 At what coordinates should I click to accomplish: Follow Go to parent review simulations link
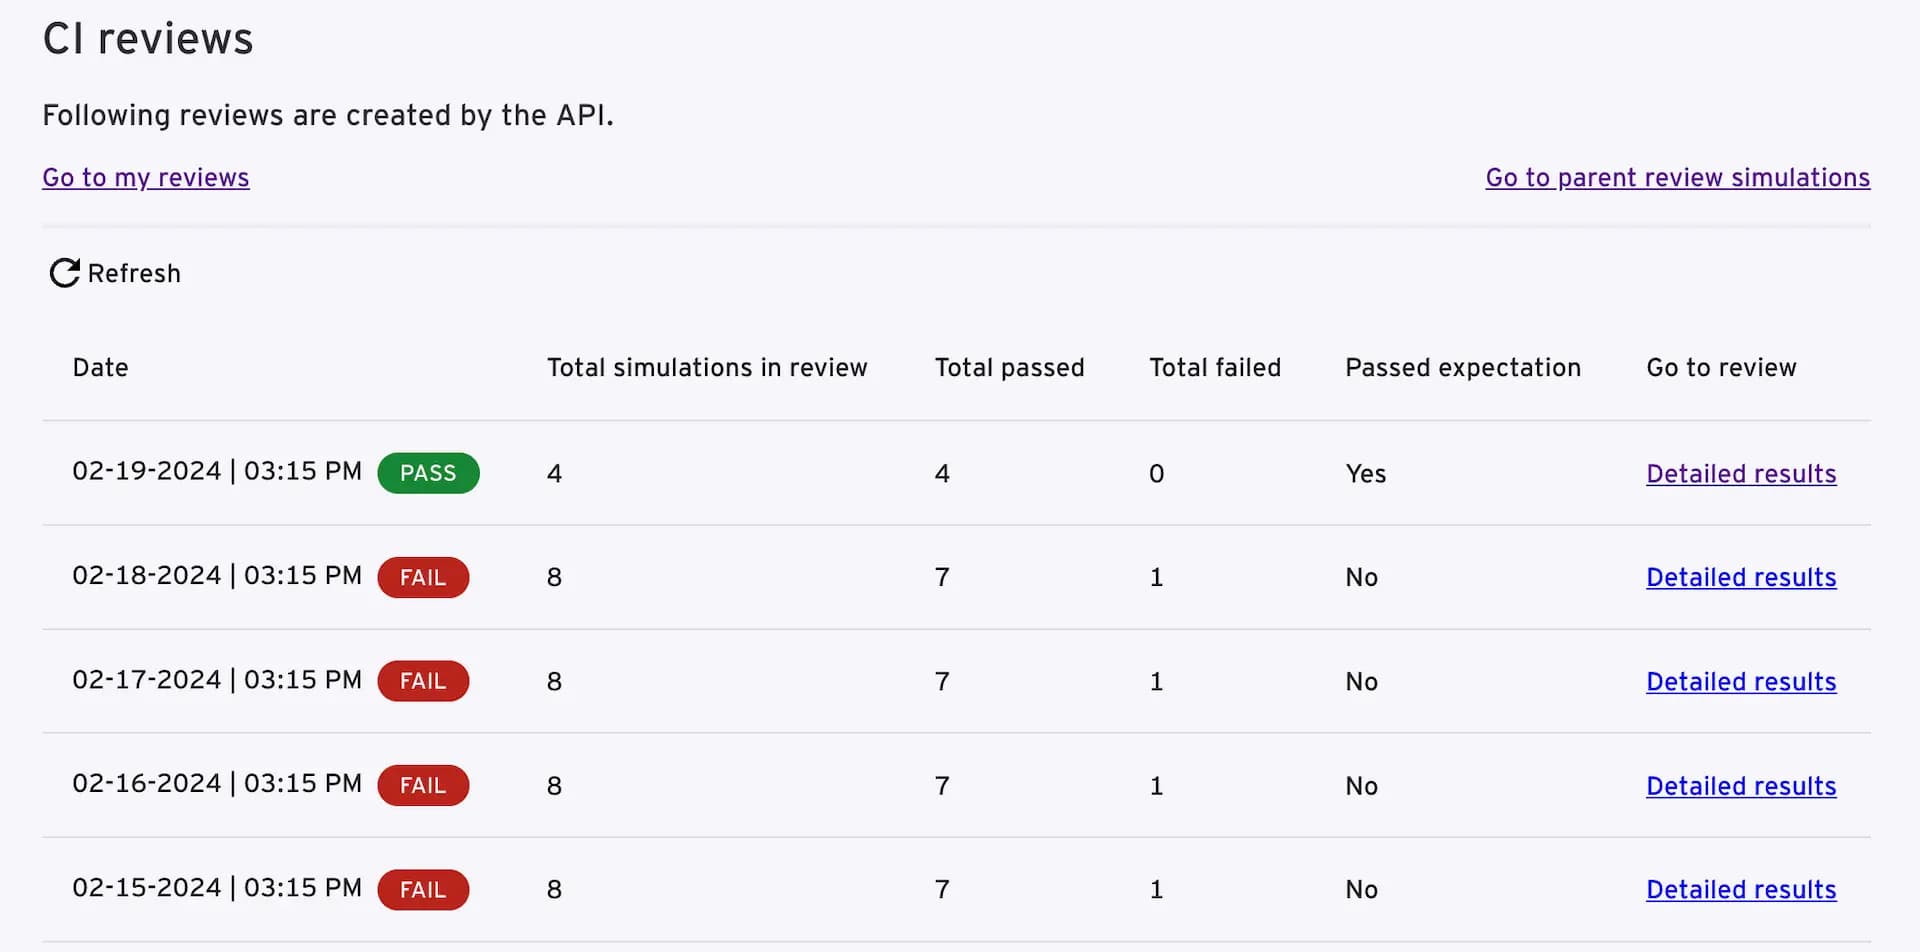[1677, 178]
